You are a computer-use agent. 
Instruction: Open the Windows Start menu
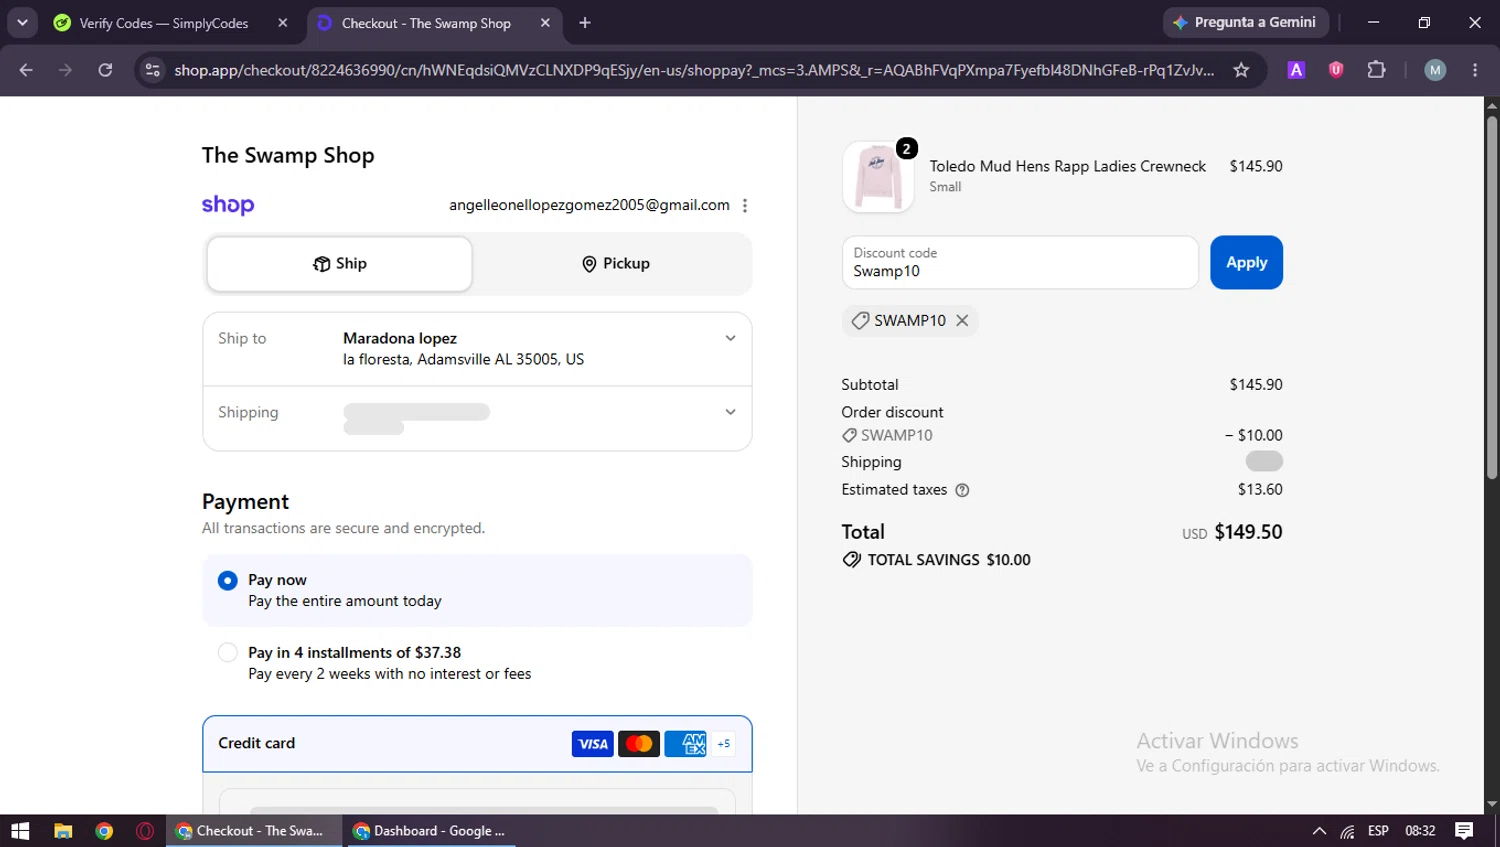point(20,831)
